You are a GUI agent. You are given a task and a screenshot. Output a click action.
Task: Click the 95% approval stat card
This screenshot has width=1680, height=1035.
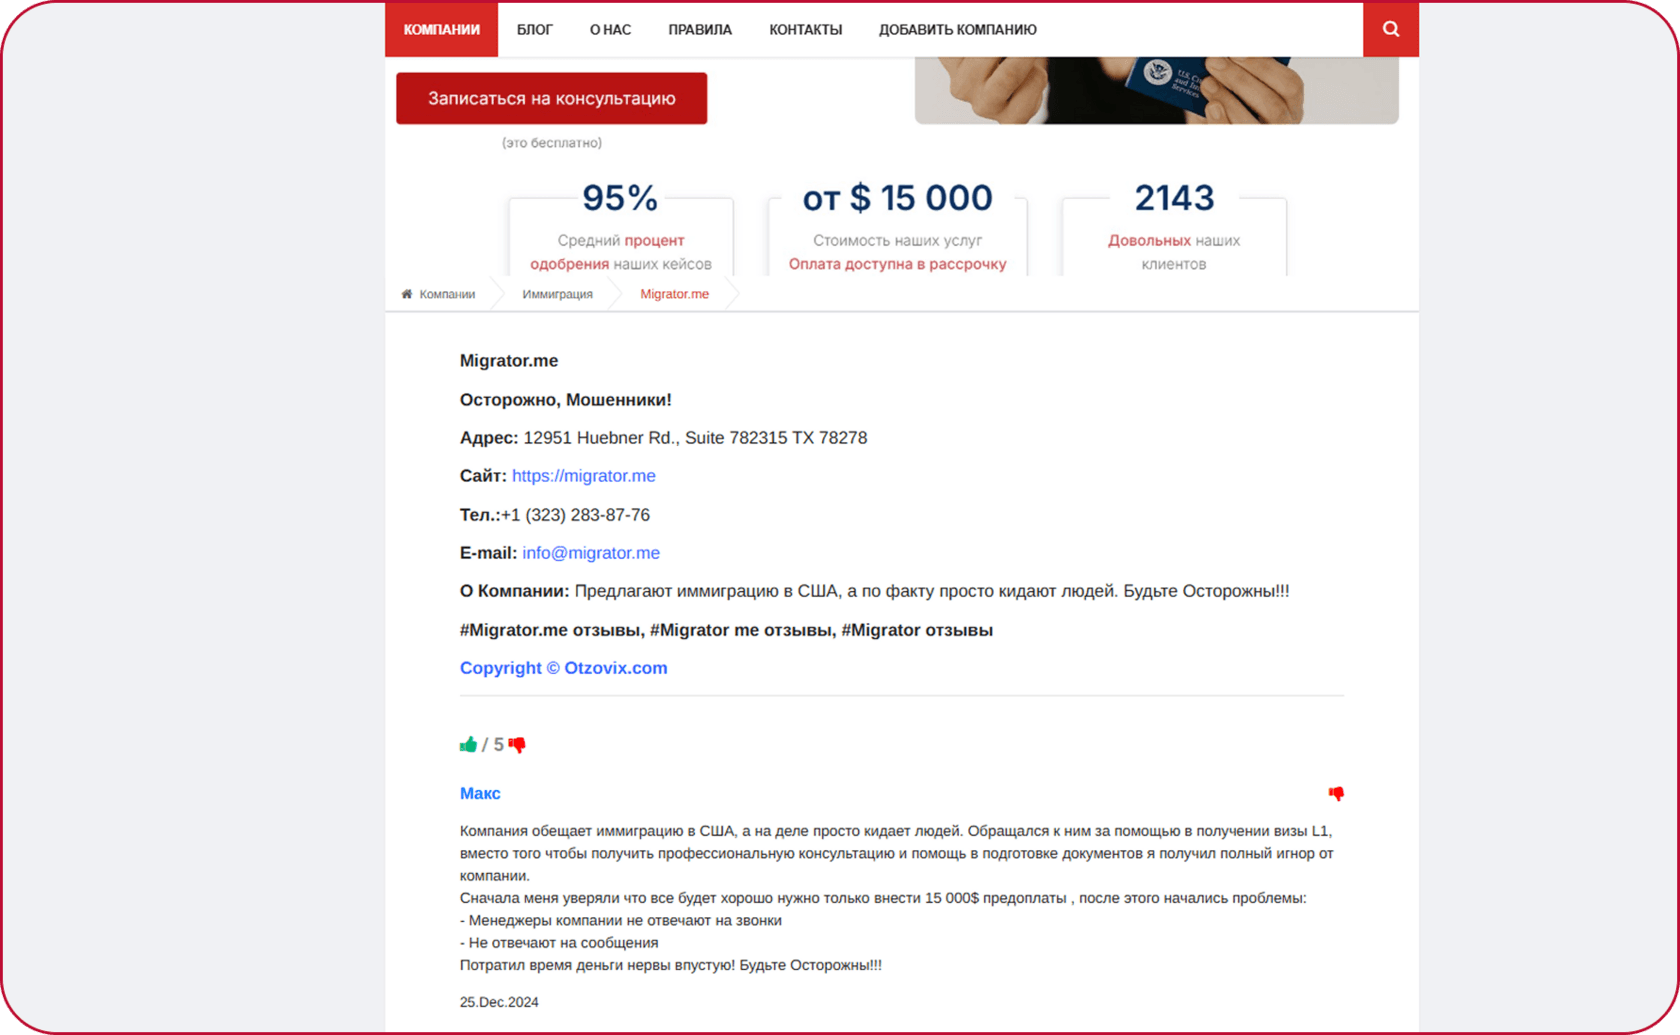click(620, 227)
